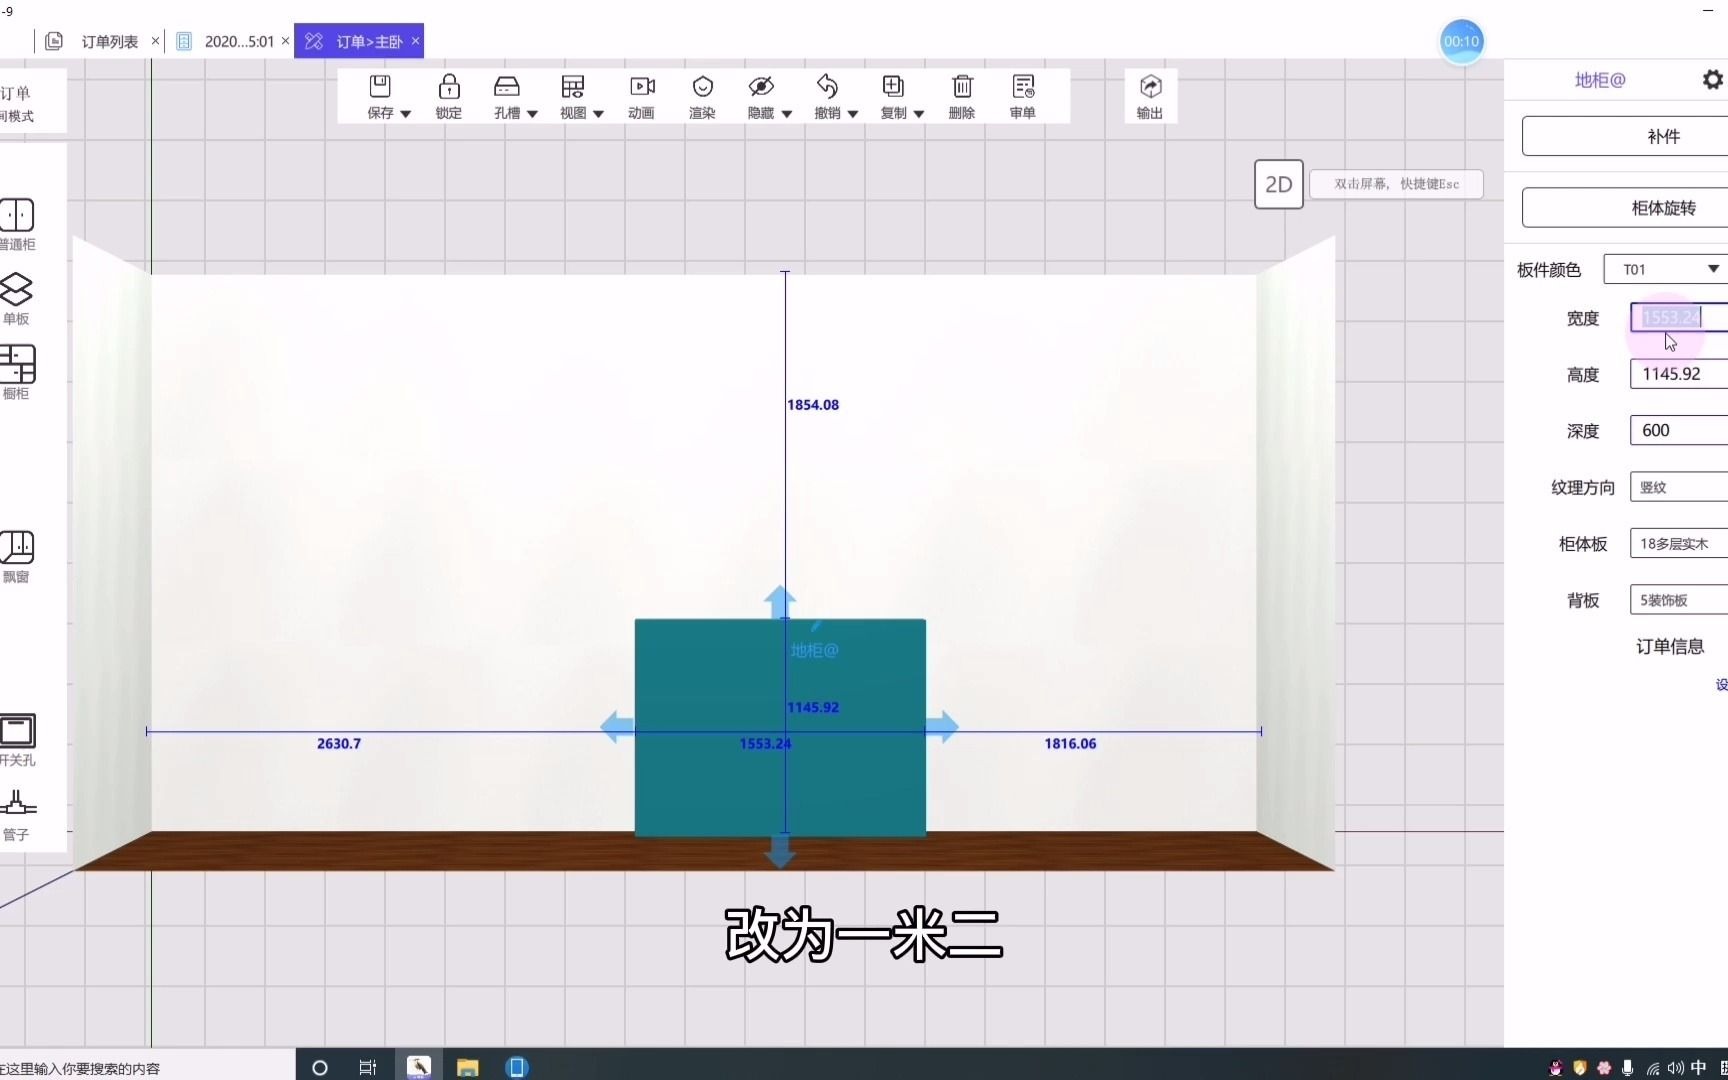The height and width of the screenshot is (1080, 1728).
Task: Click the 补件 button
Action: point(1625,136)
